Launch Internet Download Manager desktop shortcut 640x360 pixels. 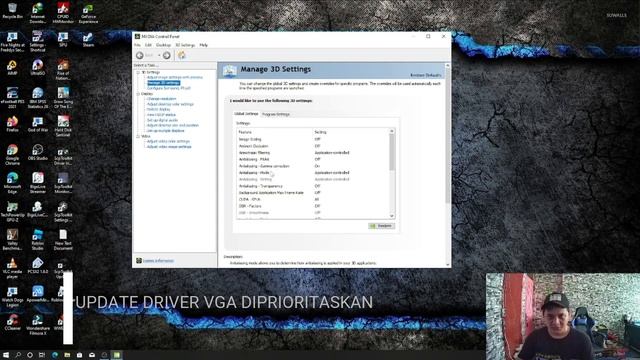(38, 13)
